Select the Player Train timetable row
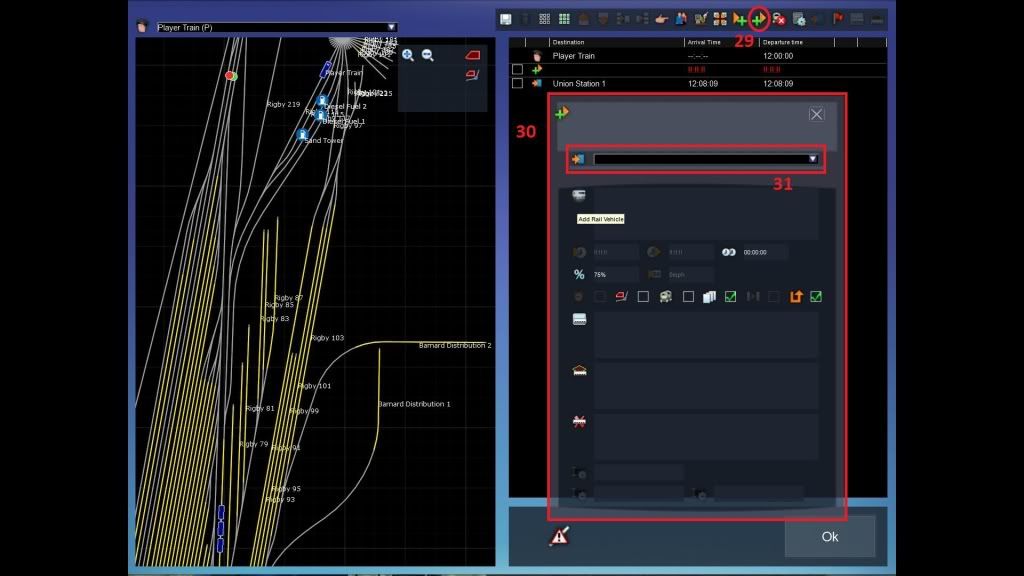The width and height of the screenshot is (1024, 576). (x=698, y=56)
